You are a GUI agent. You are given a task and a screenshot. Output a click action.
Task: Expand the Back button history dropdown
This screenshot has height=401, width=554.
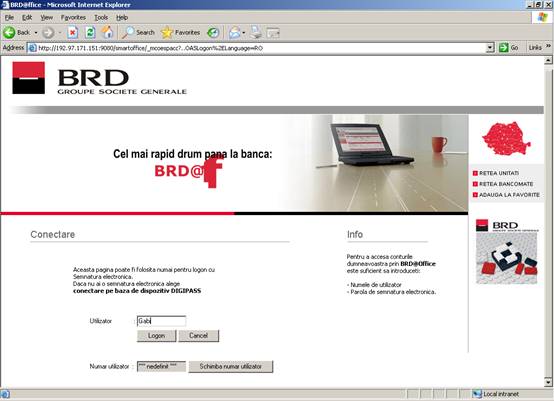(x=36, y=33)
